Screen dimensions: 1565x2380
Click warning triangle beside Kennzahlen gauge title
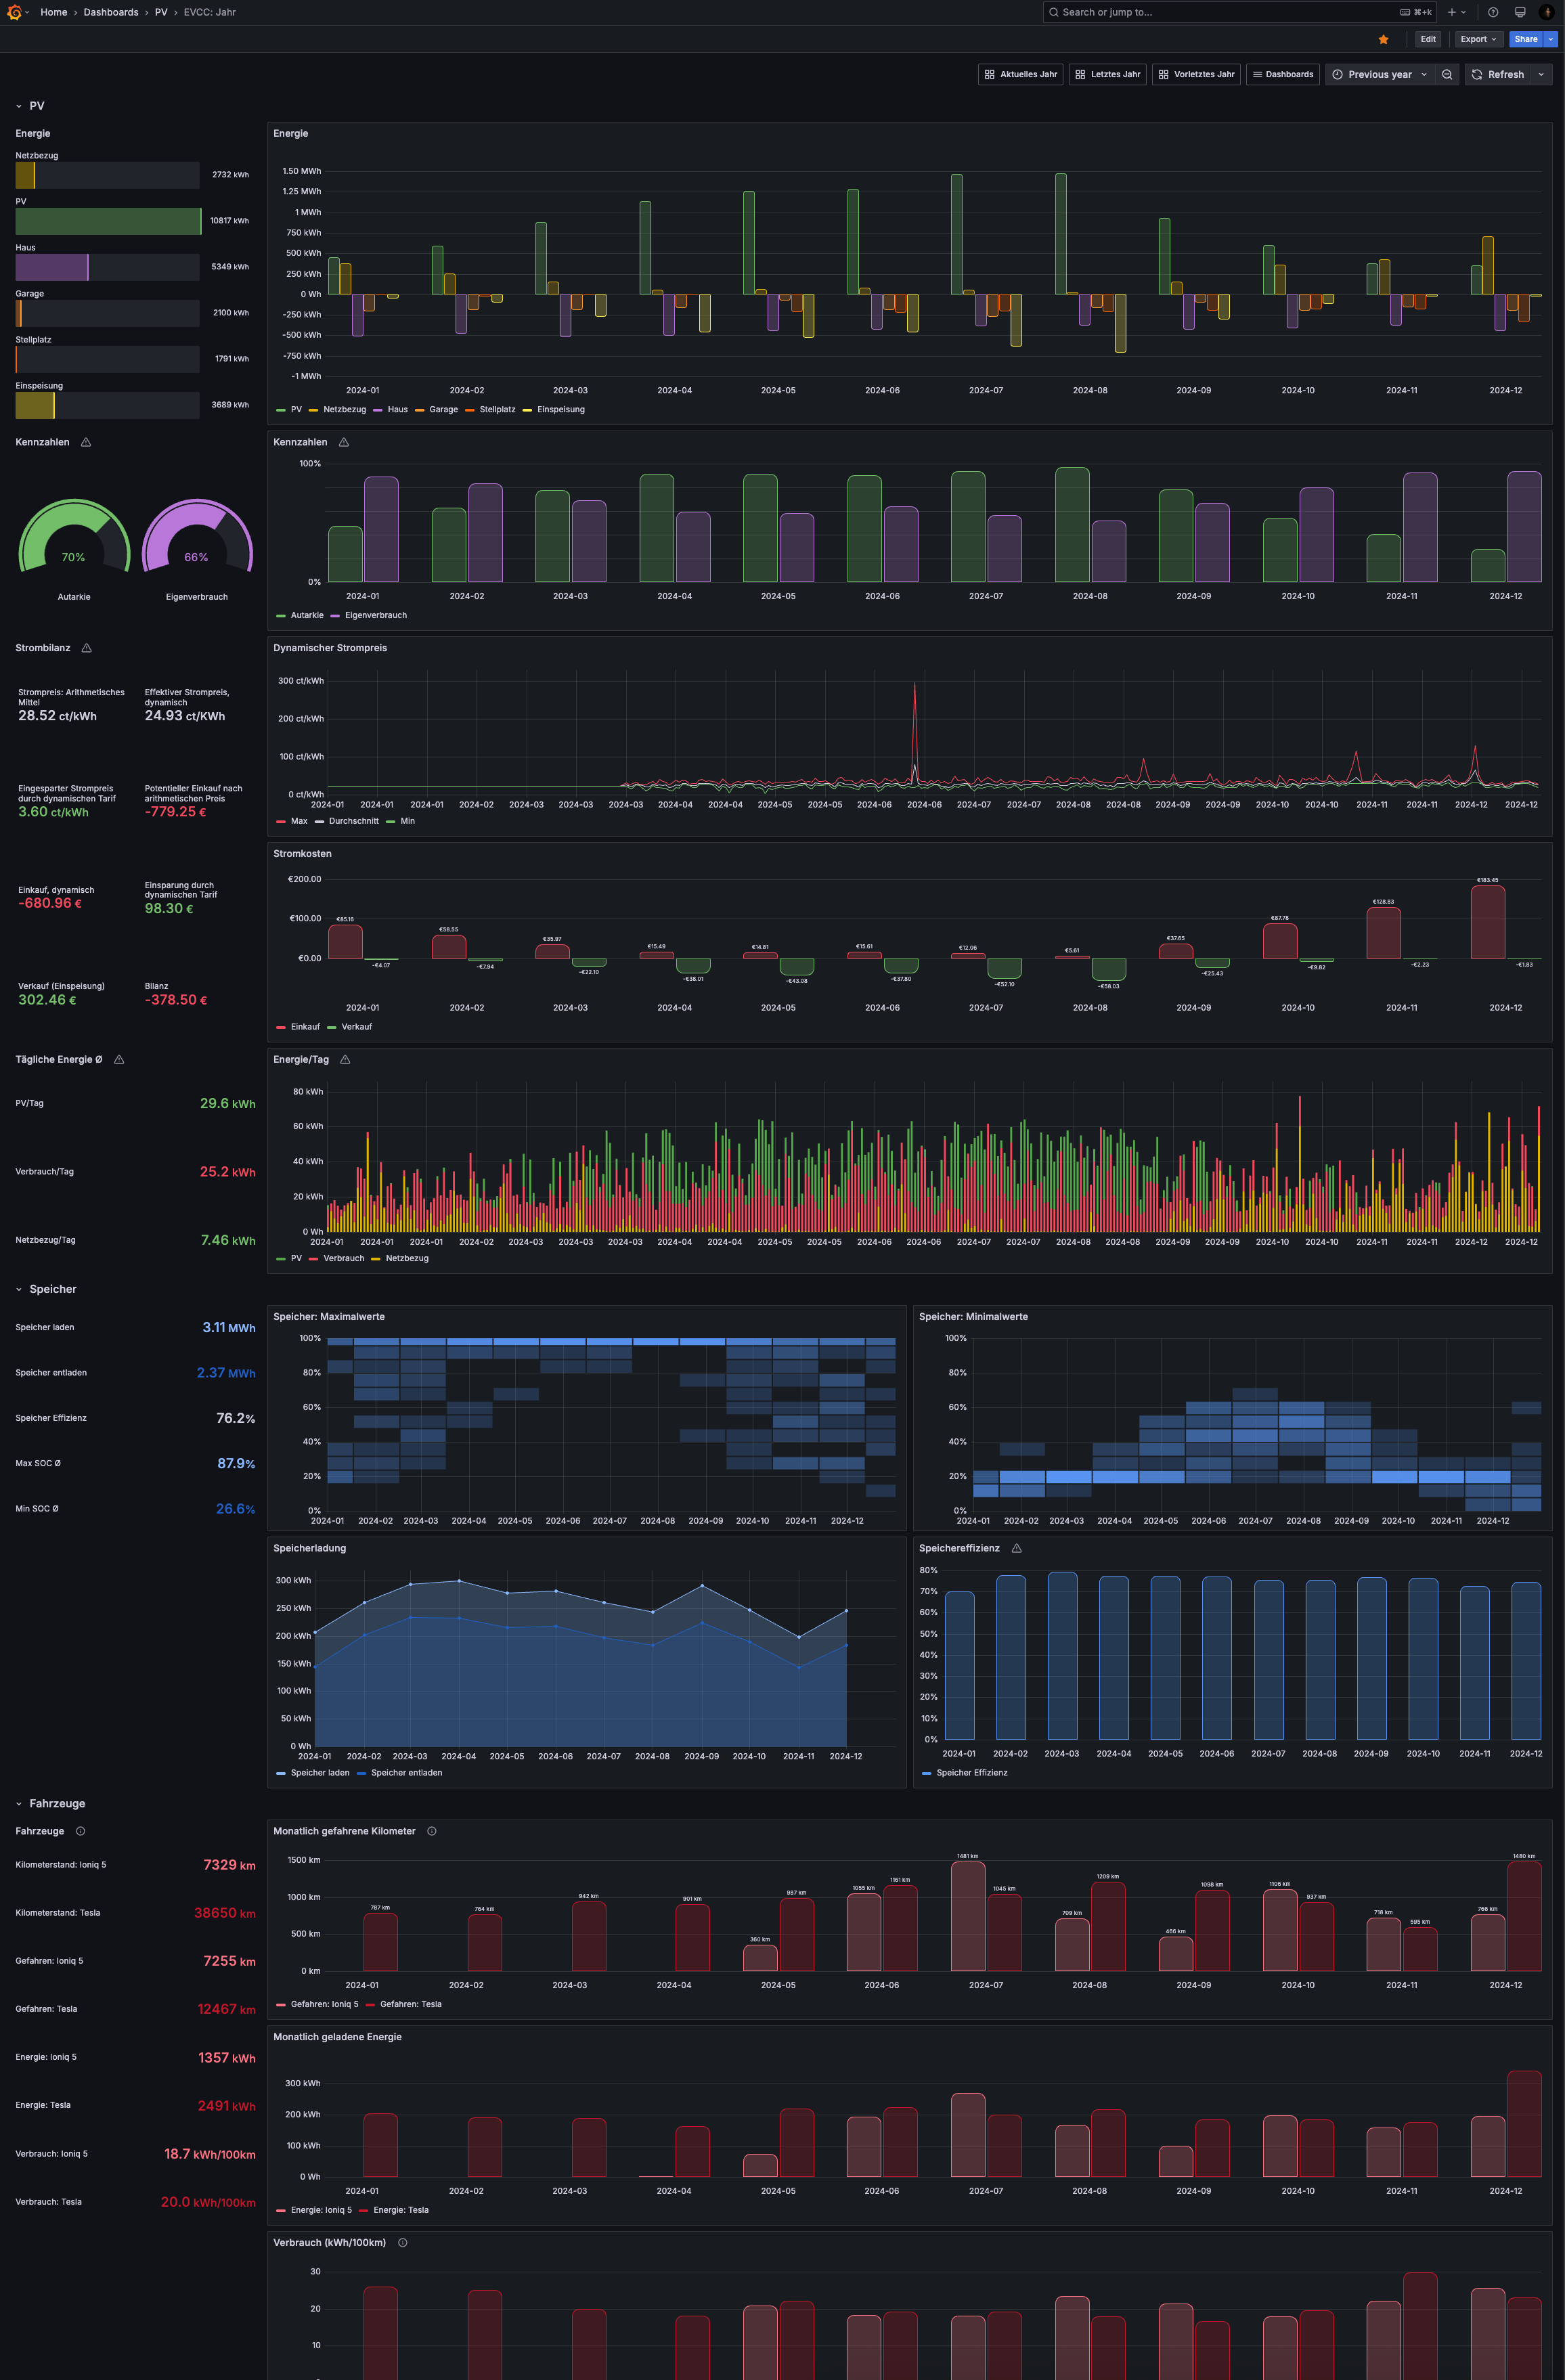[x=86, y=442]
